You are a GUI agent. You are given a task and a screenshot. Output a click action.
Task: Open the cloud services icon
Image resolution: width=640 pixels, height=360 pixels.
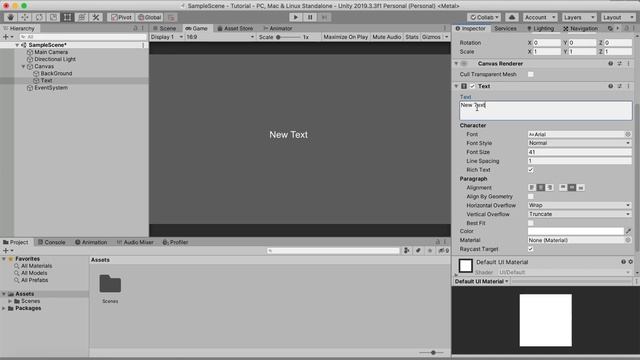(512, 17)
